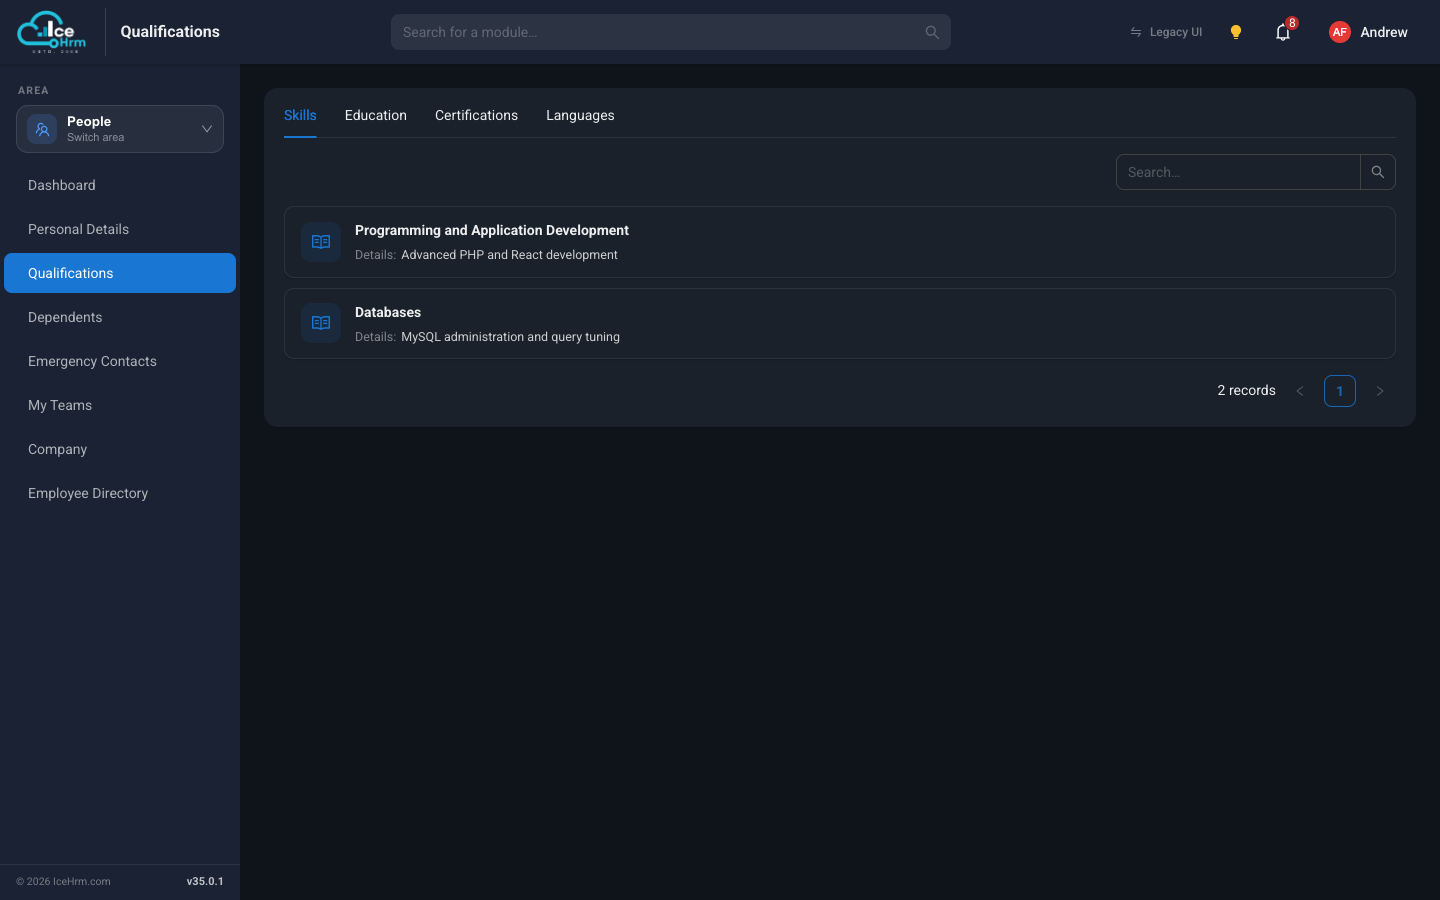The image size is (1440, 900).
Task: Select Qualifications in the sidebar
Action: [x=120, y=273]
